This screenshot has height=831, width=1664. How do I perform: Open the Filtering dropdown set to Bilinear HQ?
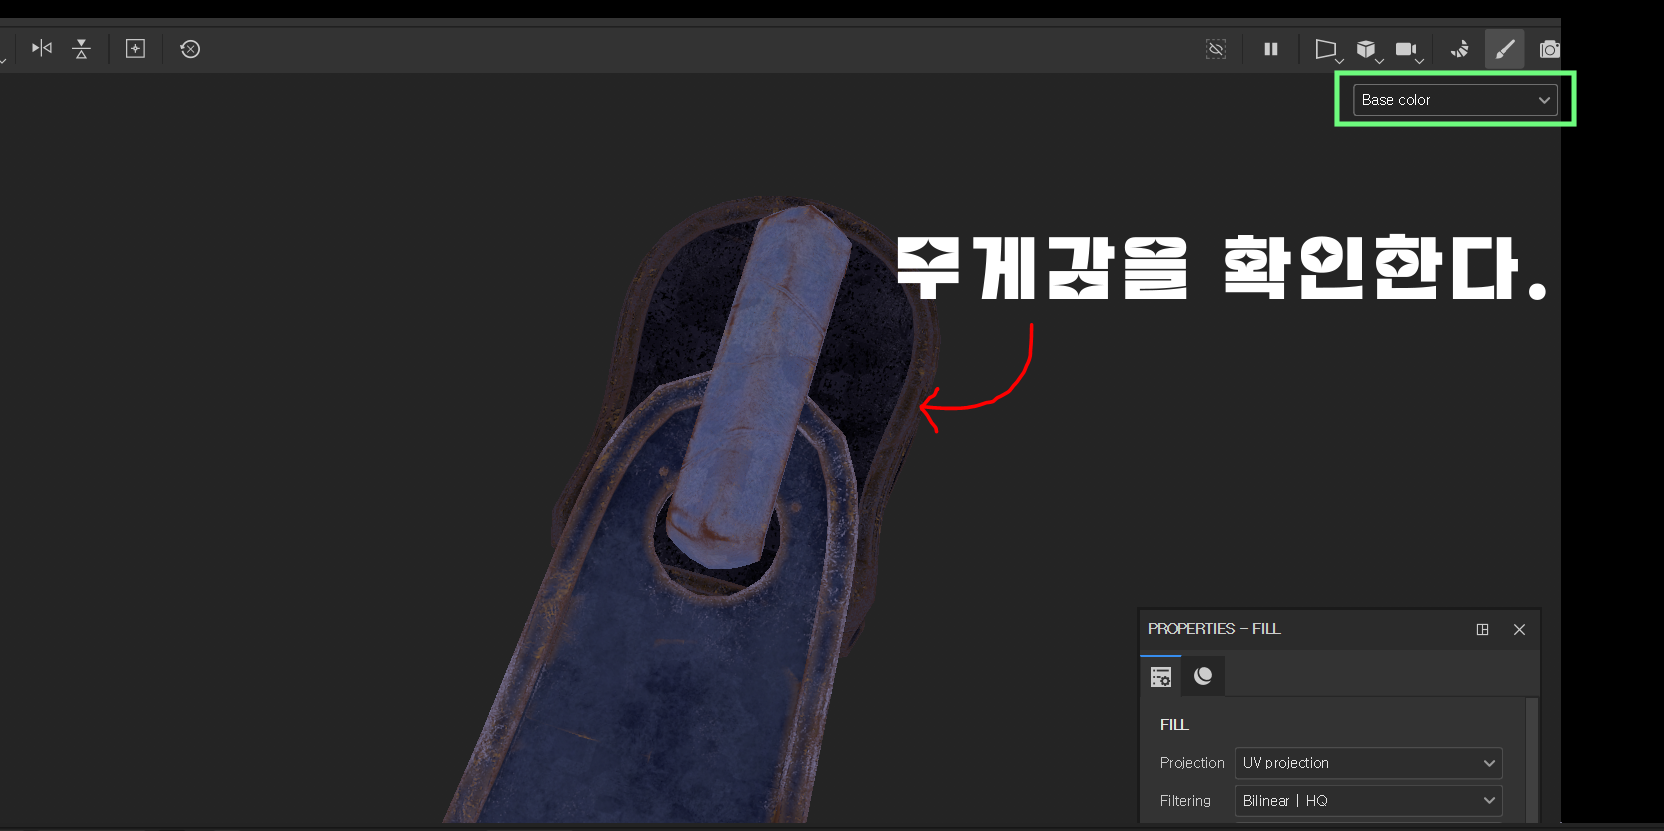(x=1368, y=801)
